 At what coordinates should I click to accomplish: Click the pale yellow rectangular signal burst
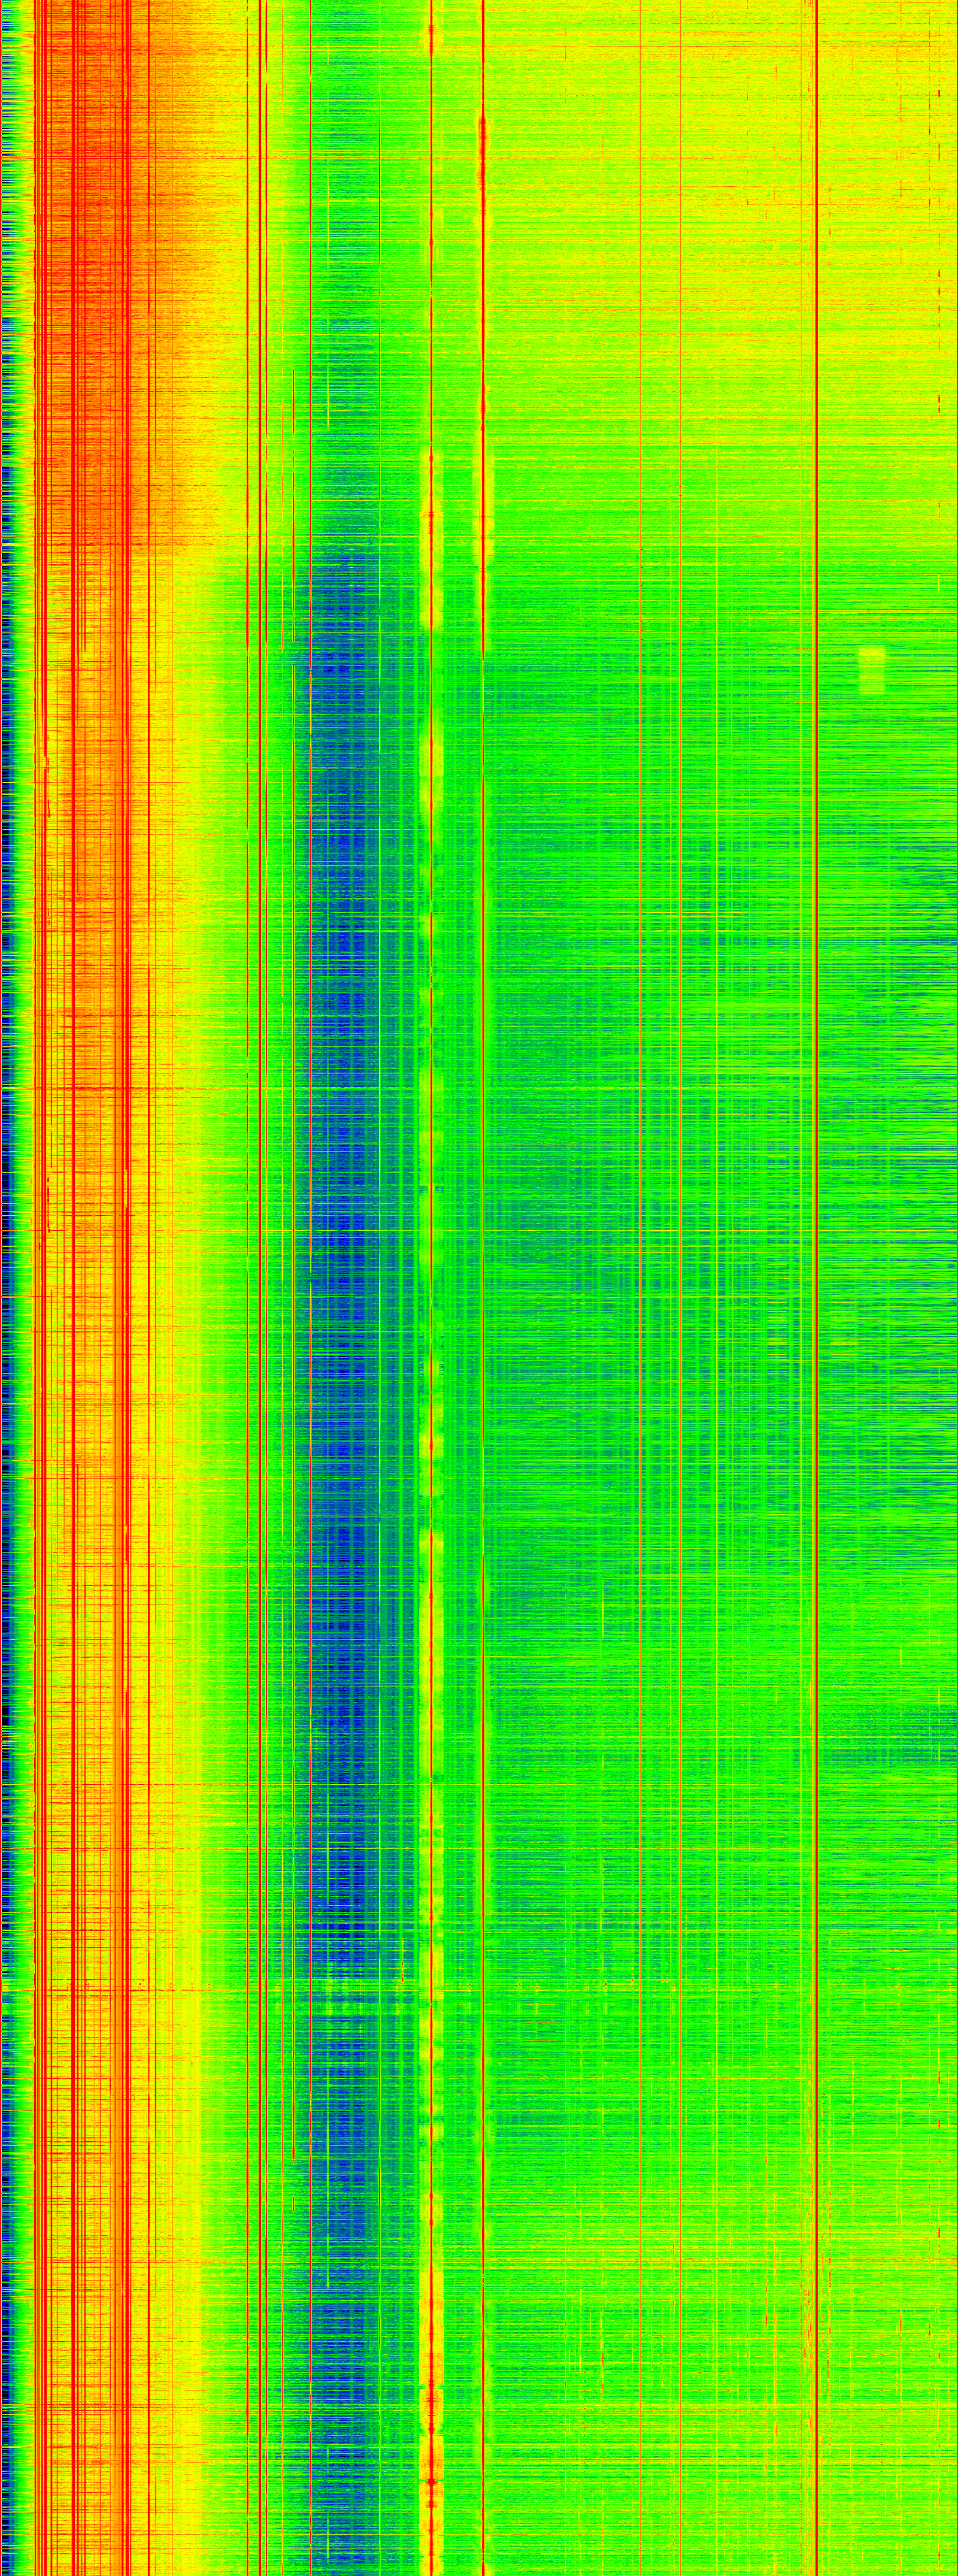coord(872,670)
